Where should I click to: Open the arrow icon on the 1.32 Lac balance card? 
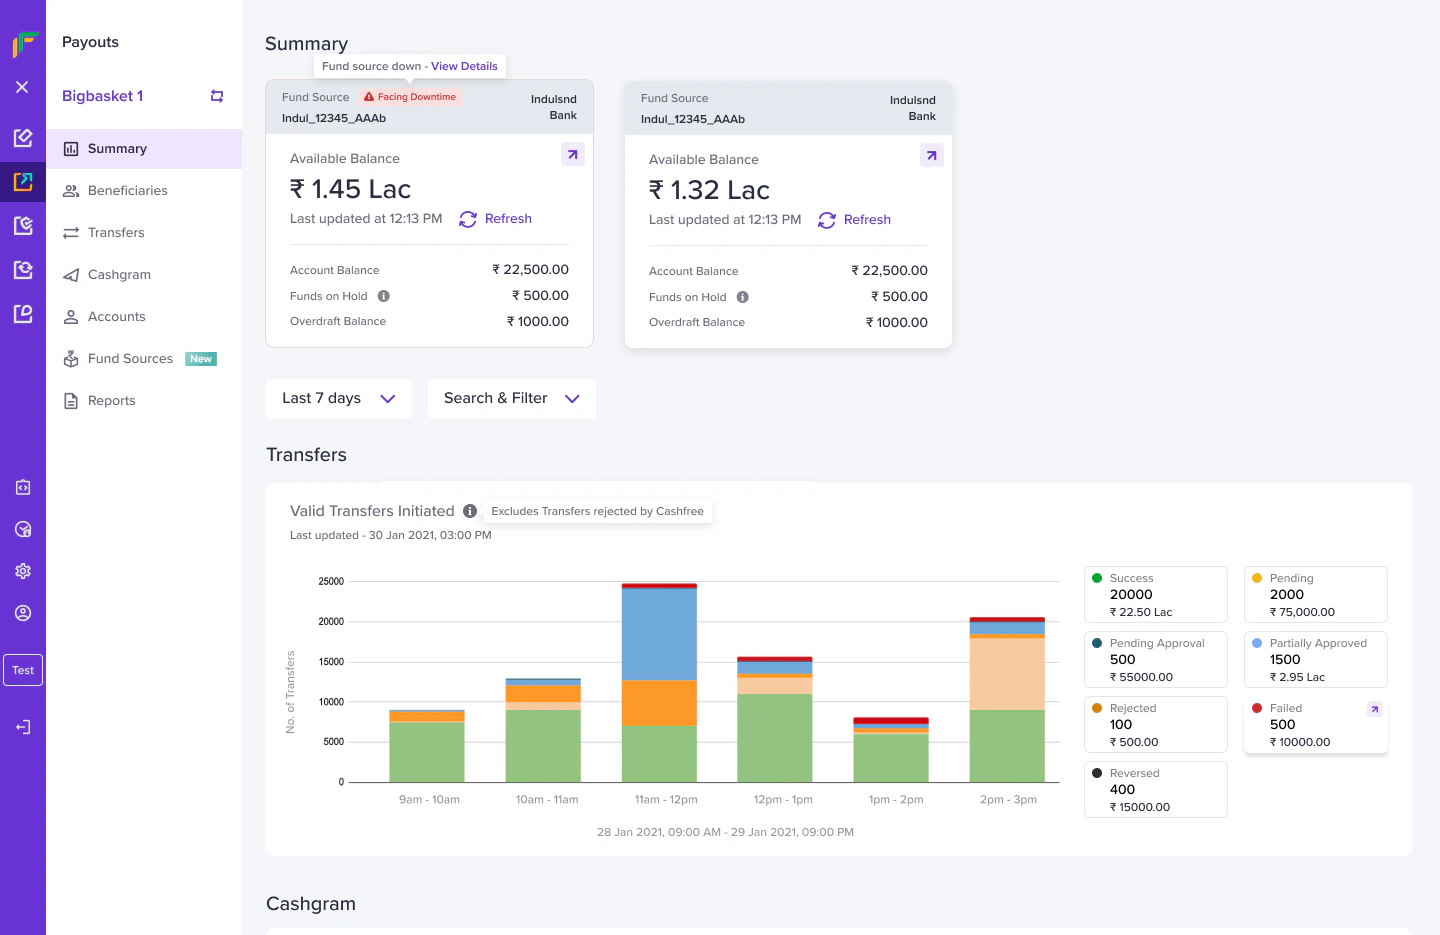931,155
